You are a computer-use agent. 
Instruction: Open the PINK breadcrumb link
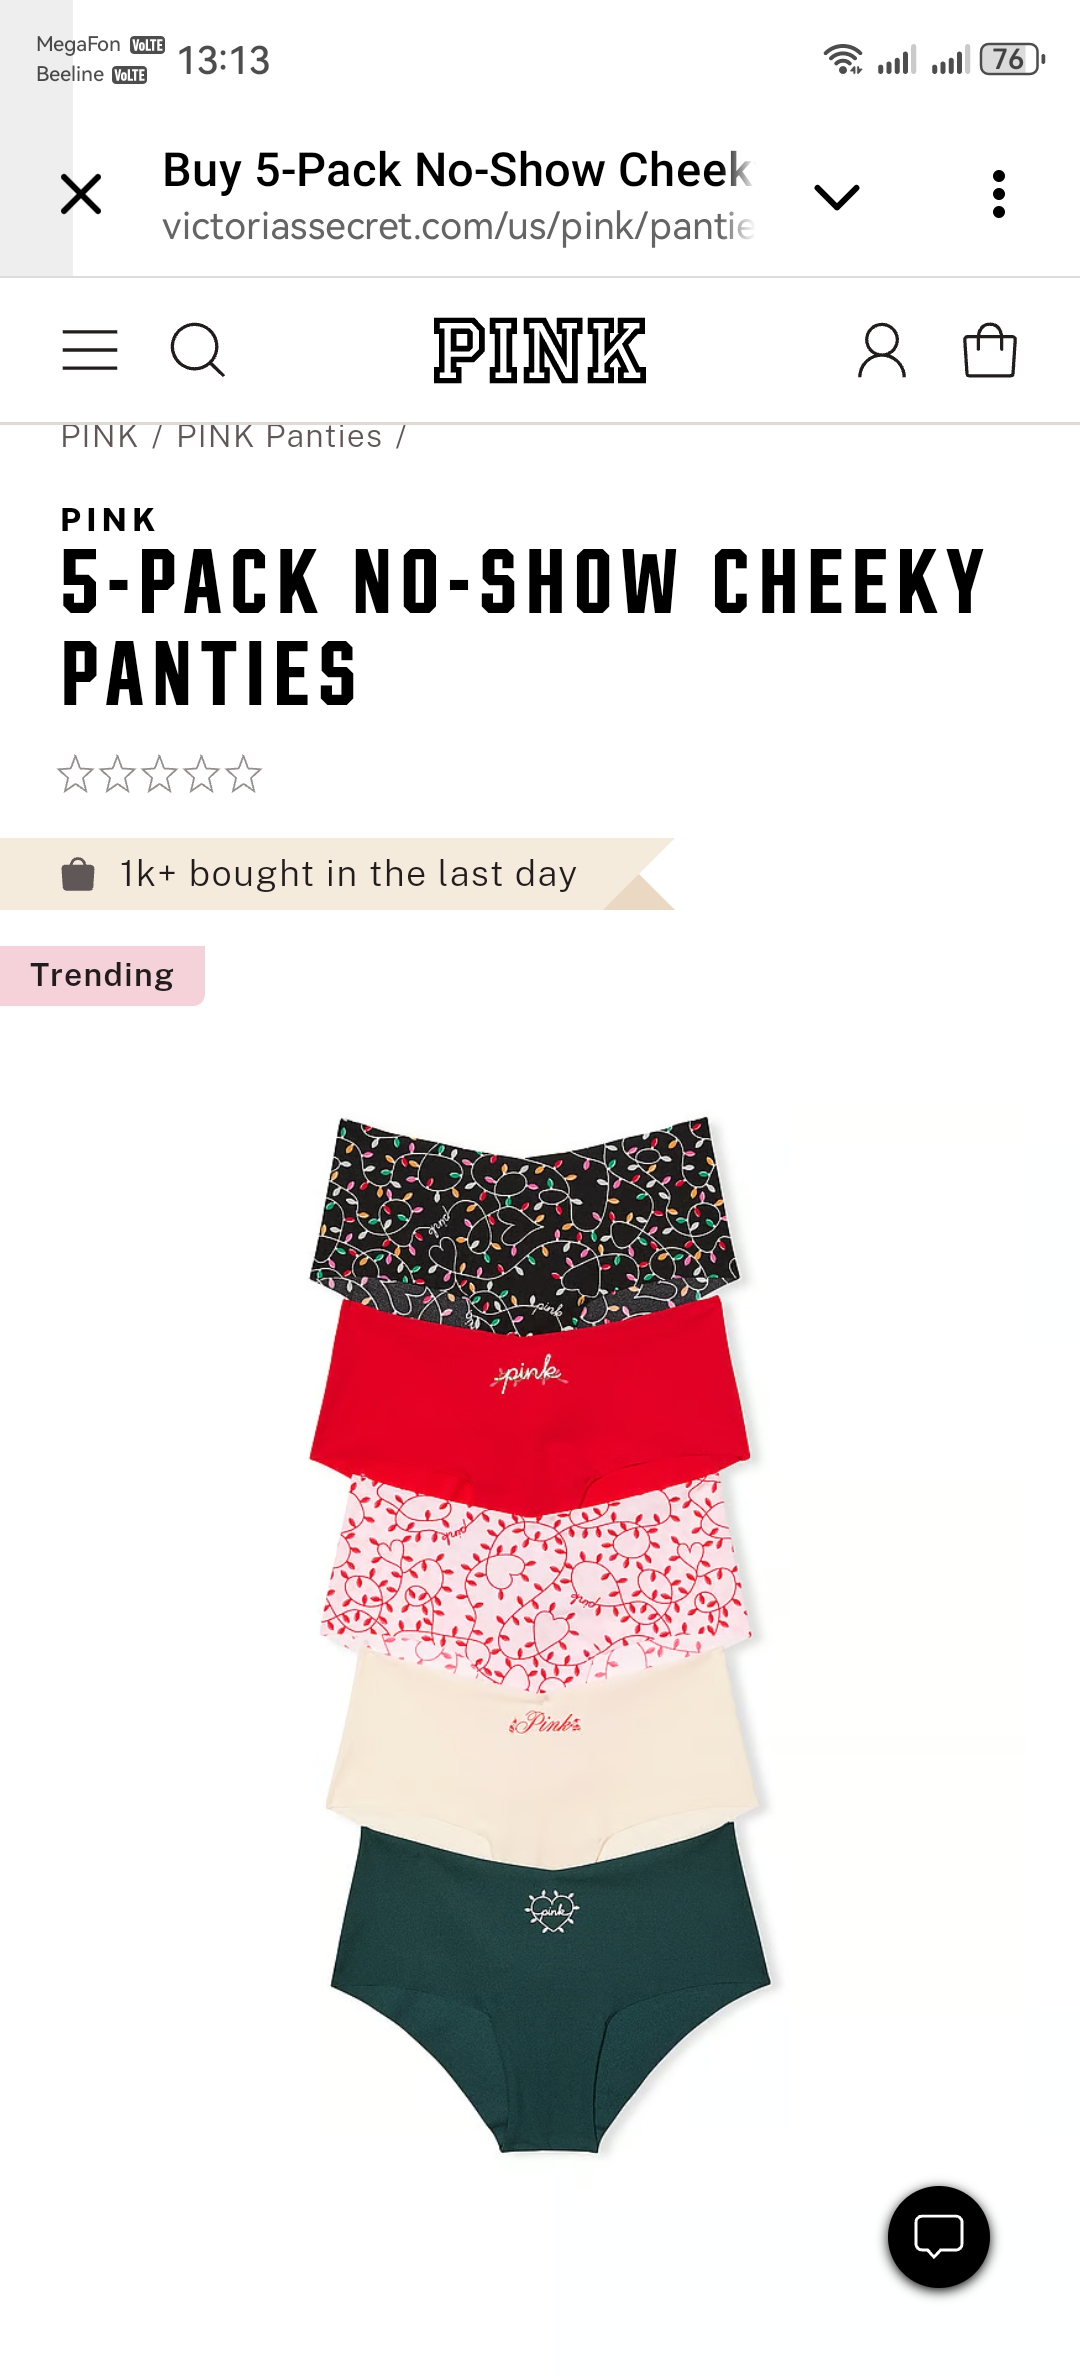click(x=99, y=436)
